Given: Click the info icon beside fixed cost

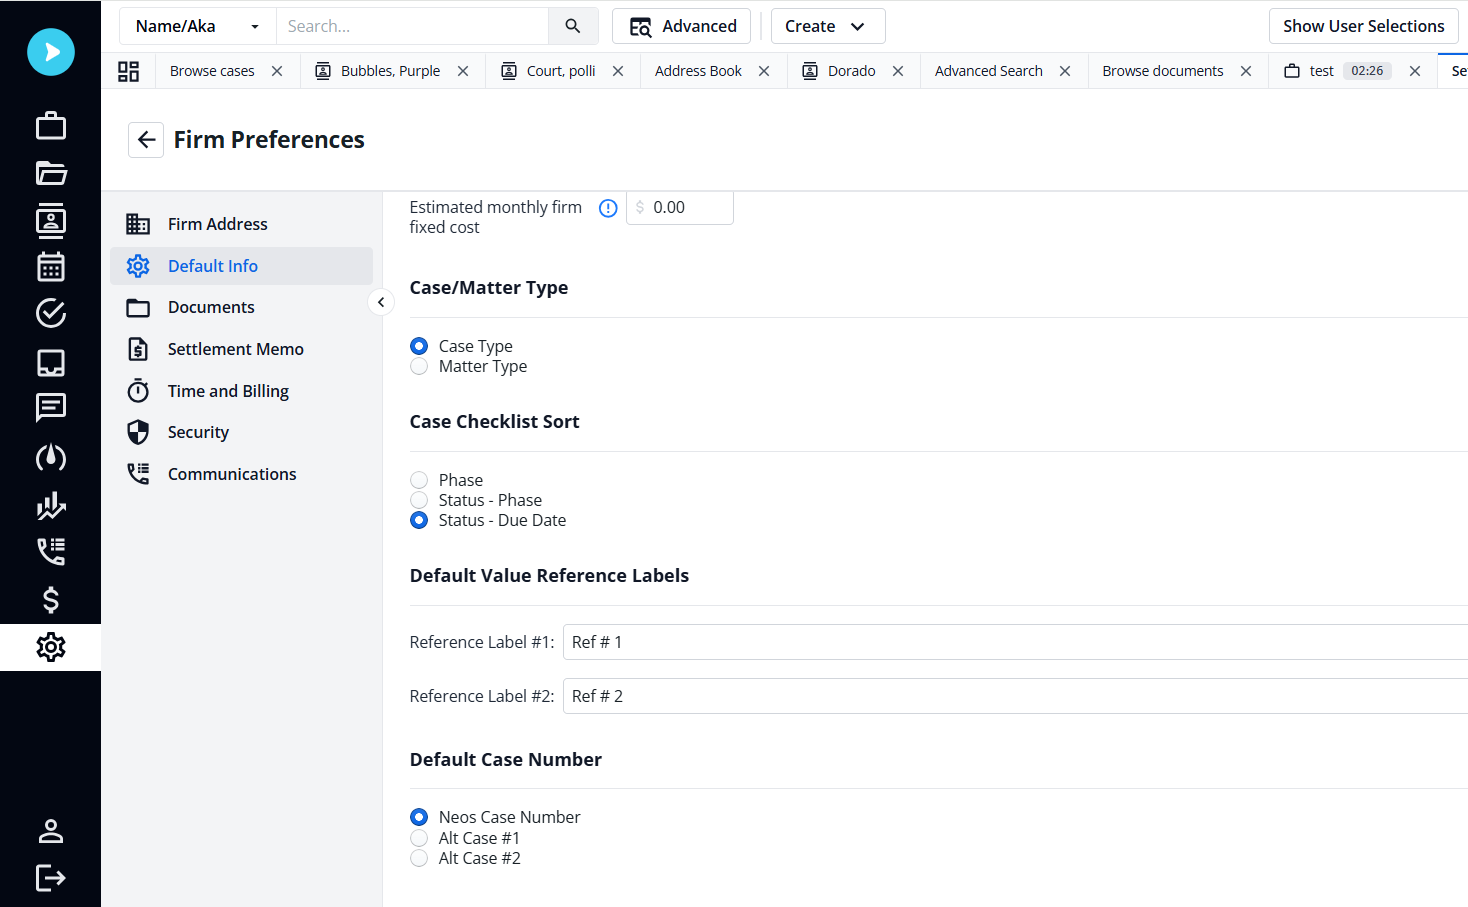Looking at the screenshot, I should pos(608,208).
